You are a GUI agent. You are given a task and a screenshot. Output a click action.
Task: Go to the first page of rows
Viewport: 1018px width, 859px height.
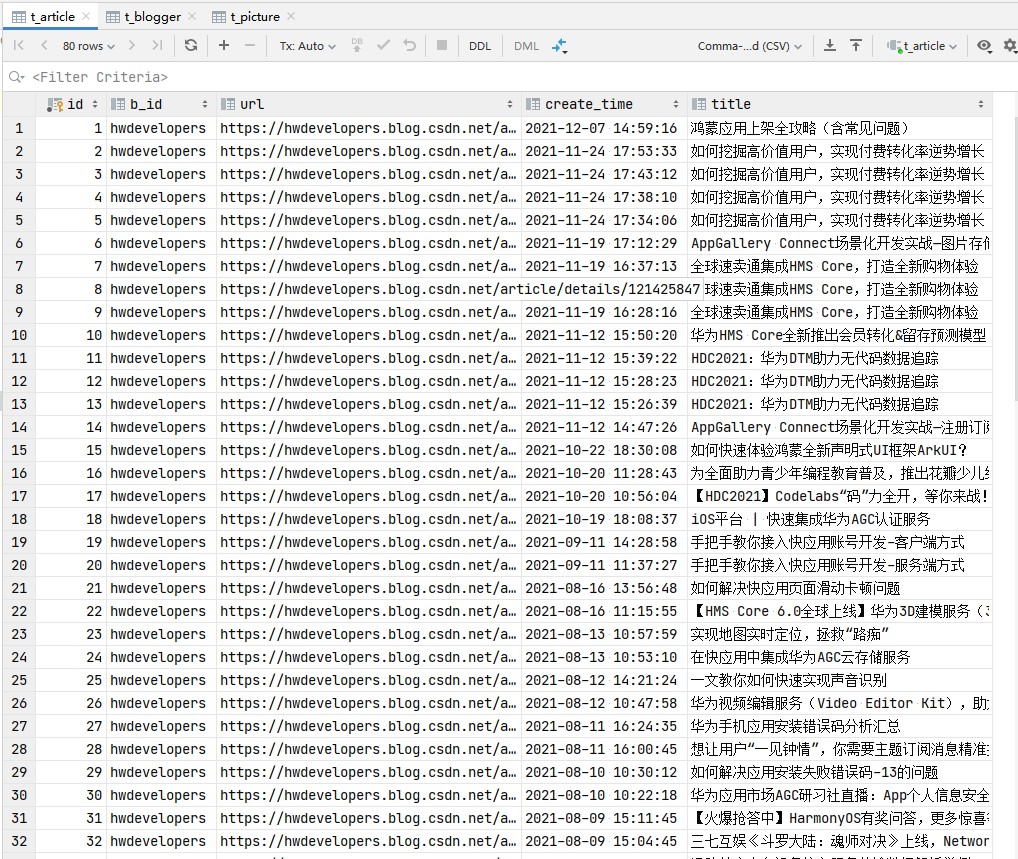click(19, 45)
